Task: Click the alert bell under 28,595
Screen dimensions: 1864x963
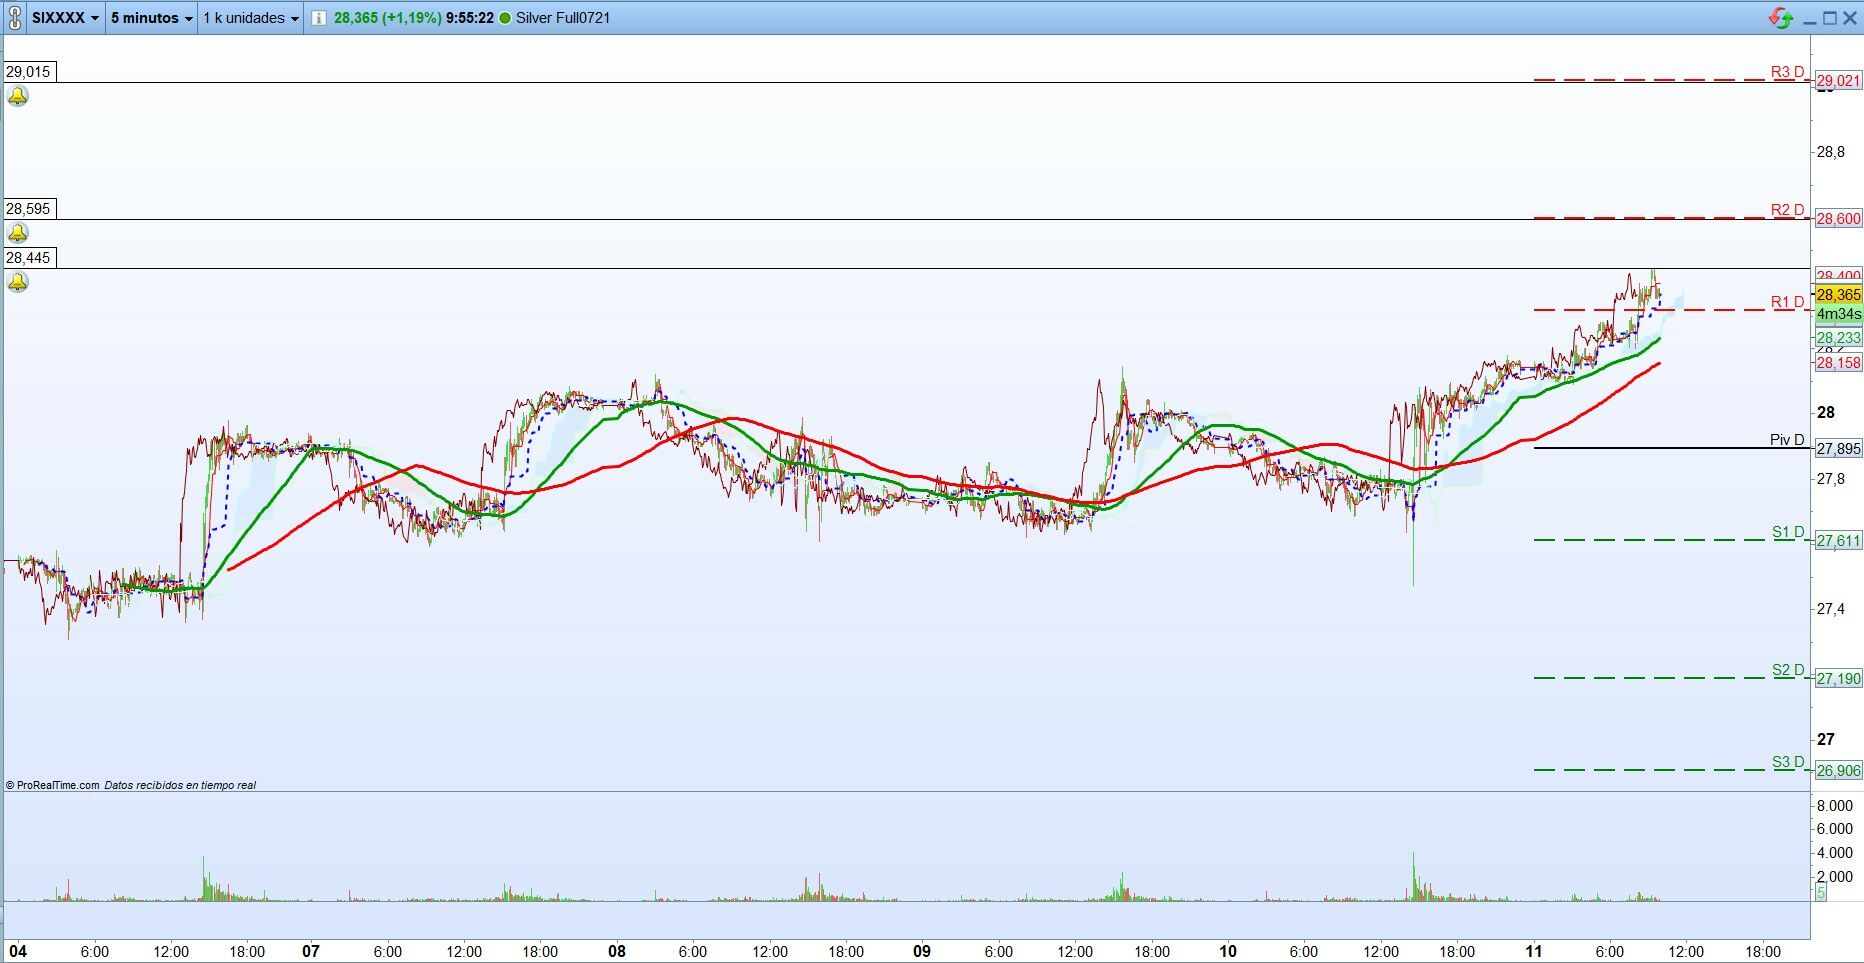Action: 18,234
